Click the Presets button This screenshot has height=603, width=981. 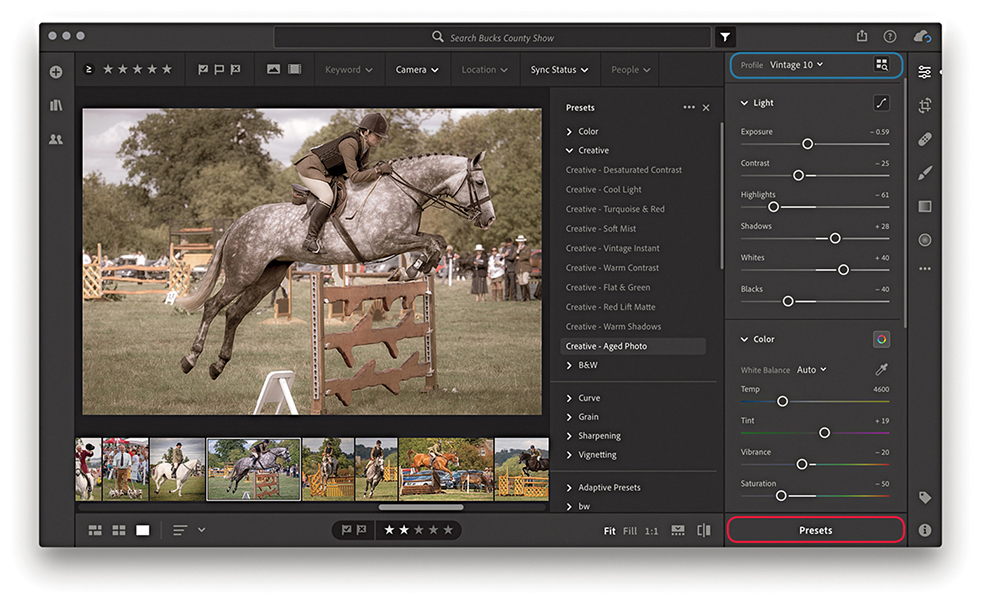pos(815,530)
